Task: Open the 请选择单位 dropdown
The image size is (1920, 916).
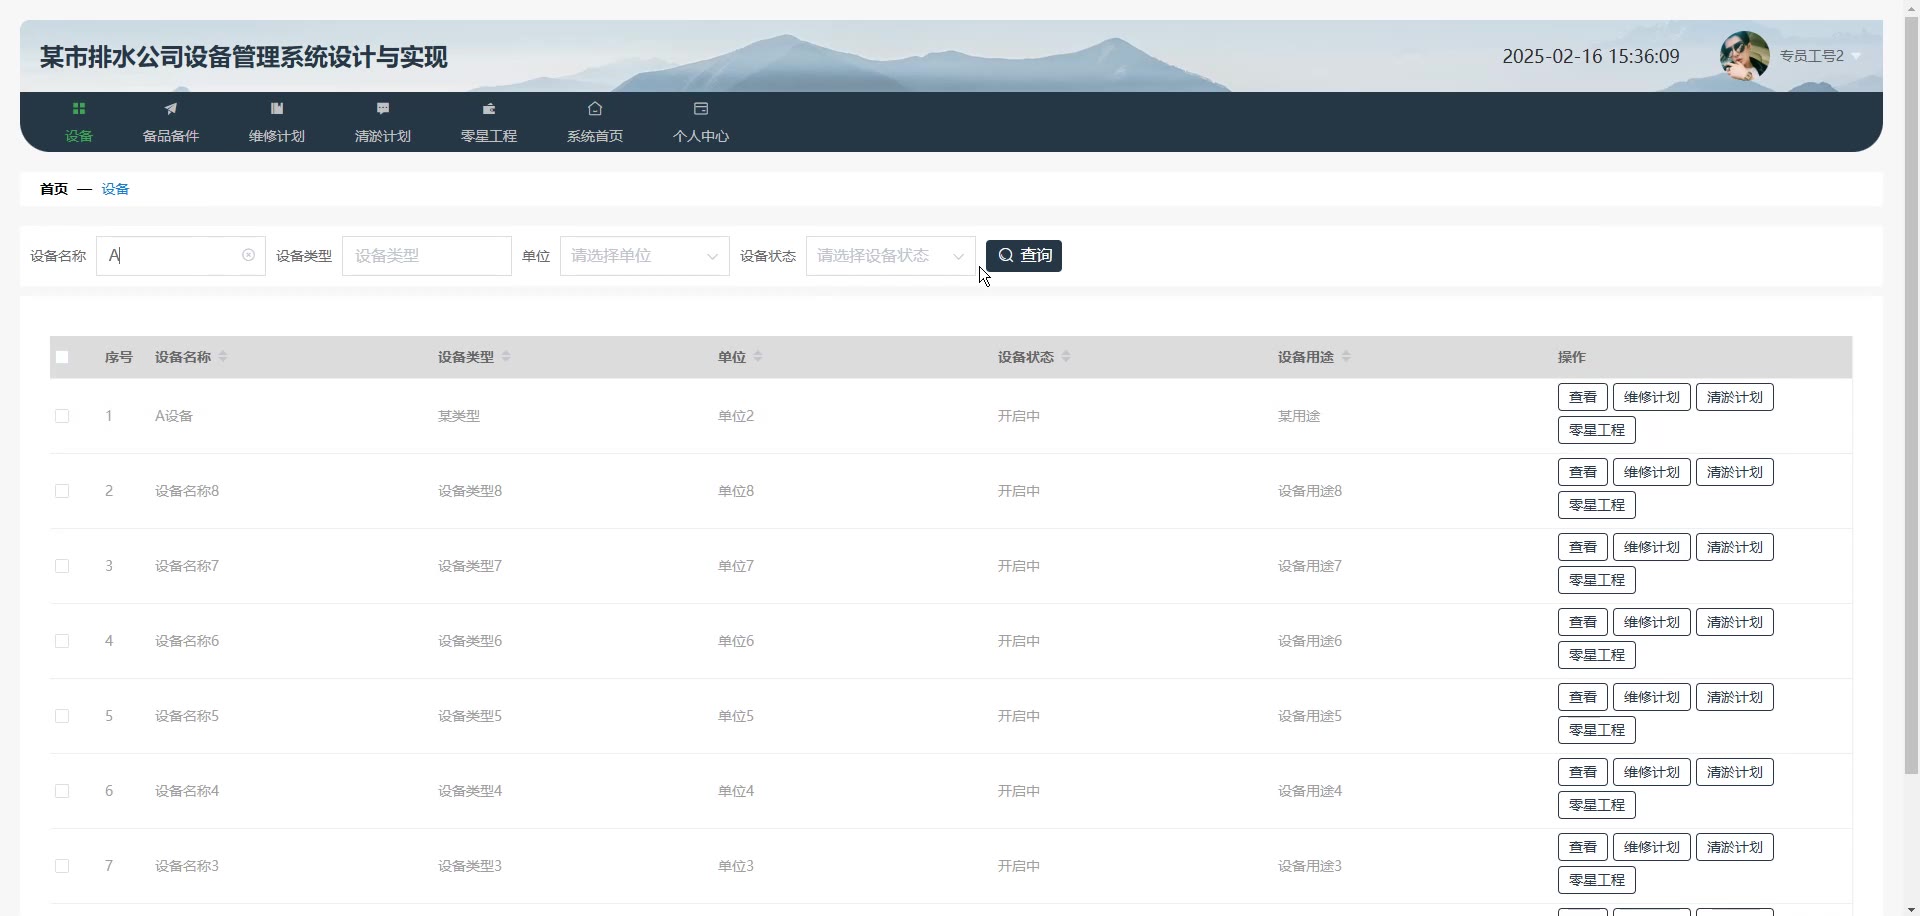Action: [x=645, y=256]
